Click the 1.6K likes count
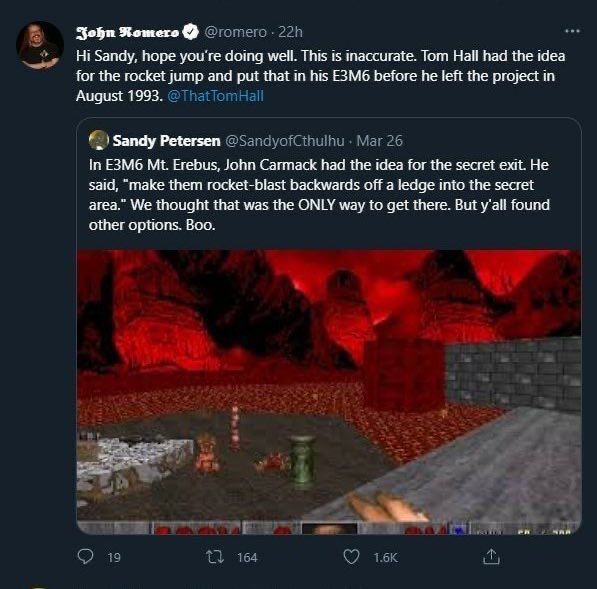 click(x=386, y=558)
